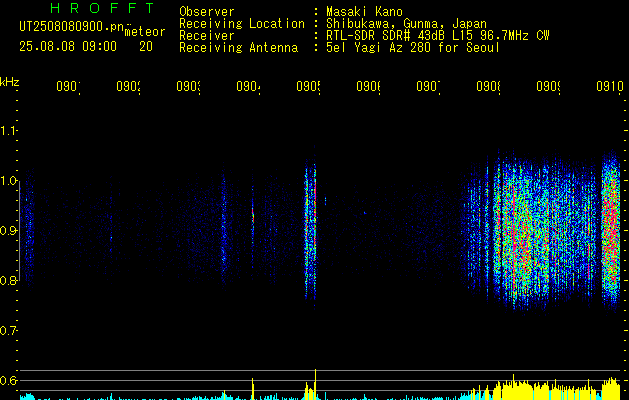Click the 0.9 kHz frequency axis label
Image resolution: width=629 pixels, height=400 pixels.
point(9,230)
